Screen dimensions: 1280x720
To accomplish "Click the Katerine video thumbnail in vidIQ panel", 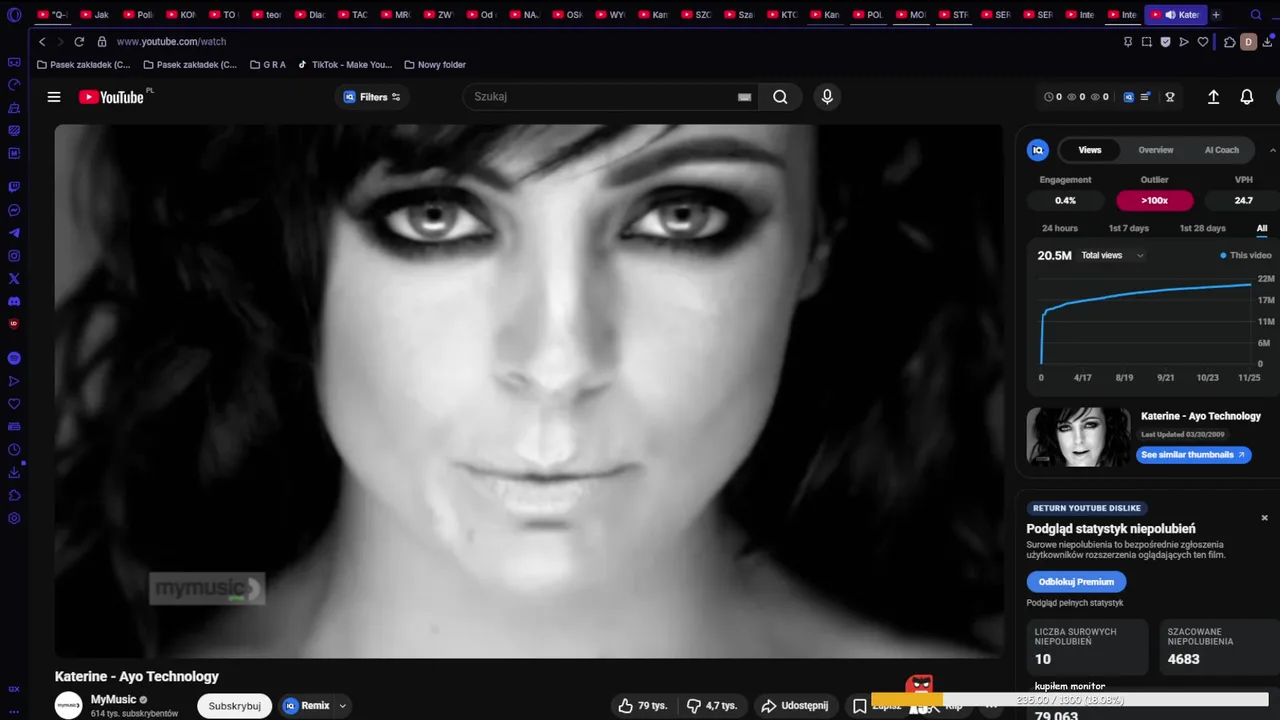I will click(x=1079, y=437).
